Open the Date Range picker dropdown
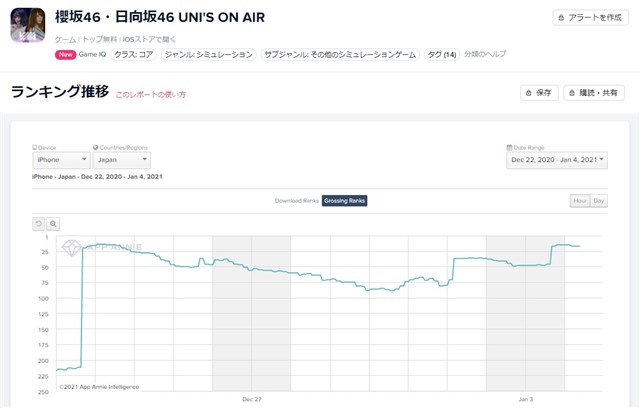 [557, 160]
